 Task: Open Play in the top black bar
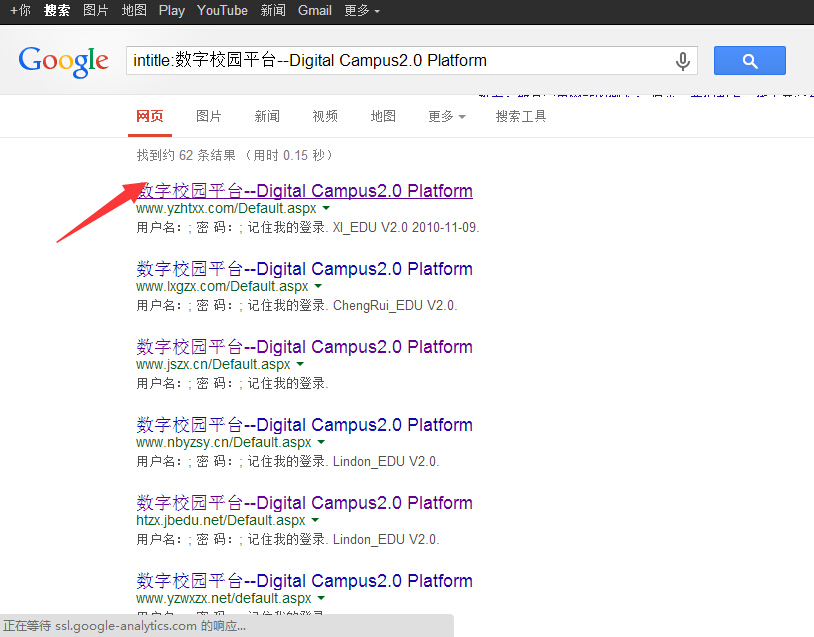point(172,10)
